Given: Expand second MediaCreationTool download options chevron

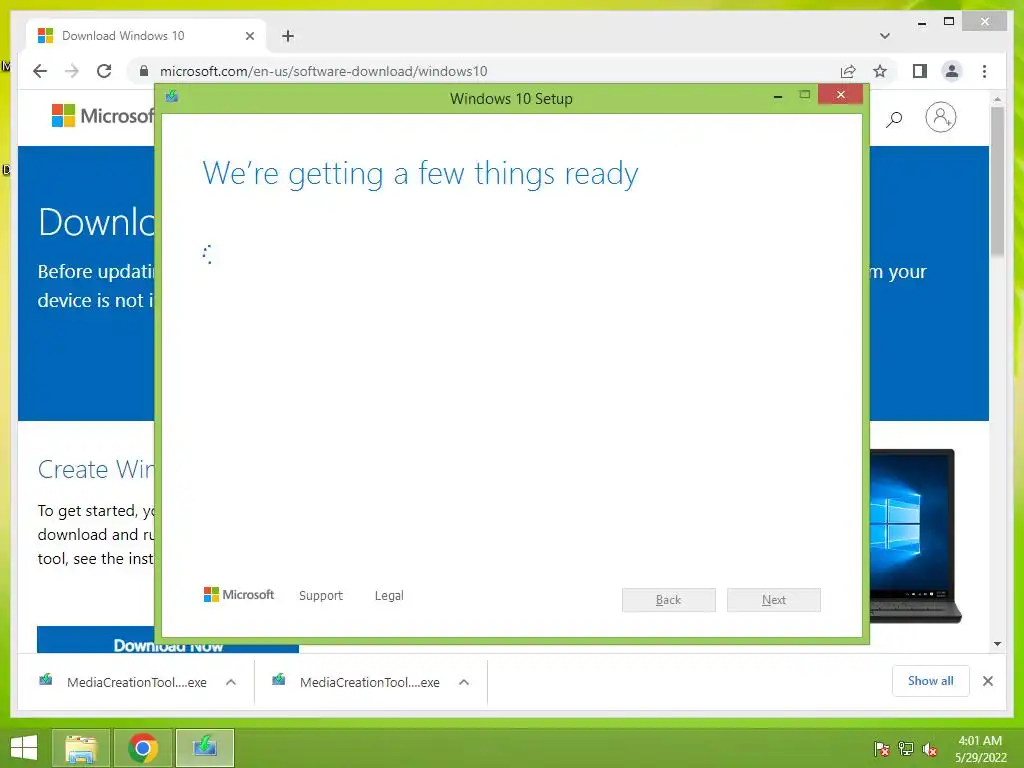Looking at the screenshot, I should pos(464,682).
